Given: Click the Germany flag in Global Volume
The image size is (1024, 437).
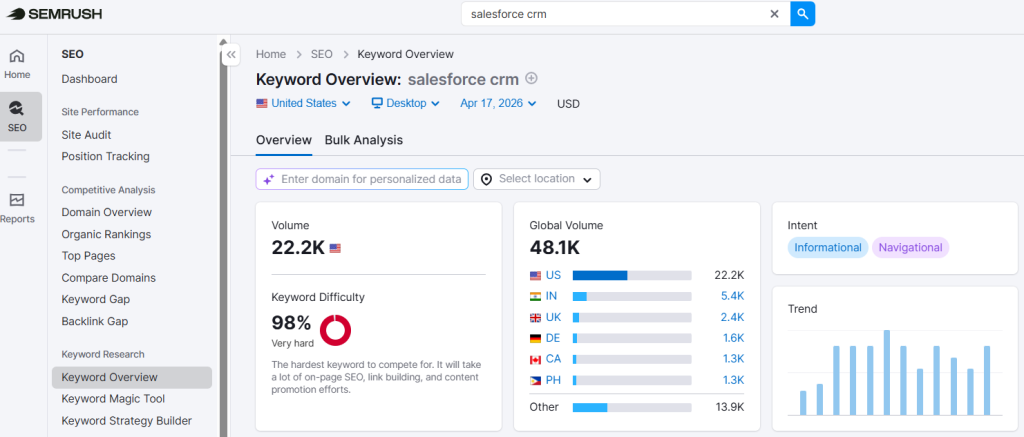Looking at the screenshot, I should point(536,338).
